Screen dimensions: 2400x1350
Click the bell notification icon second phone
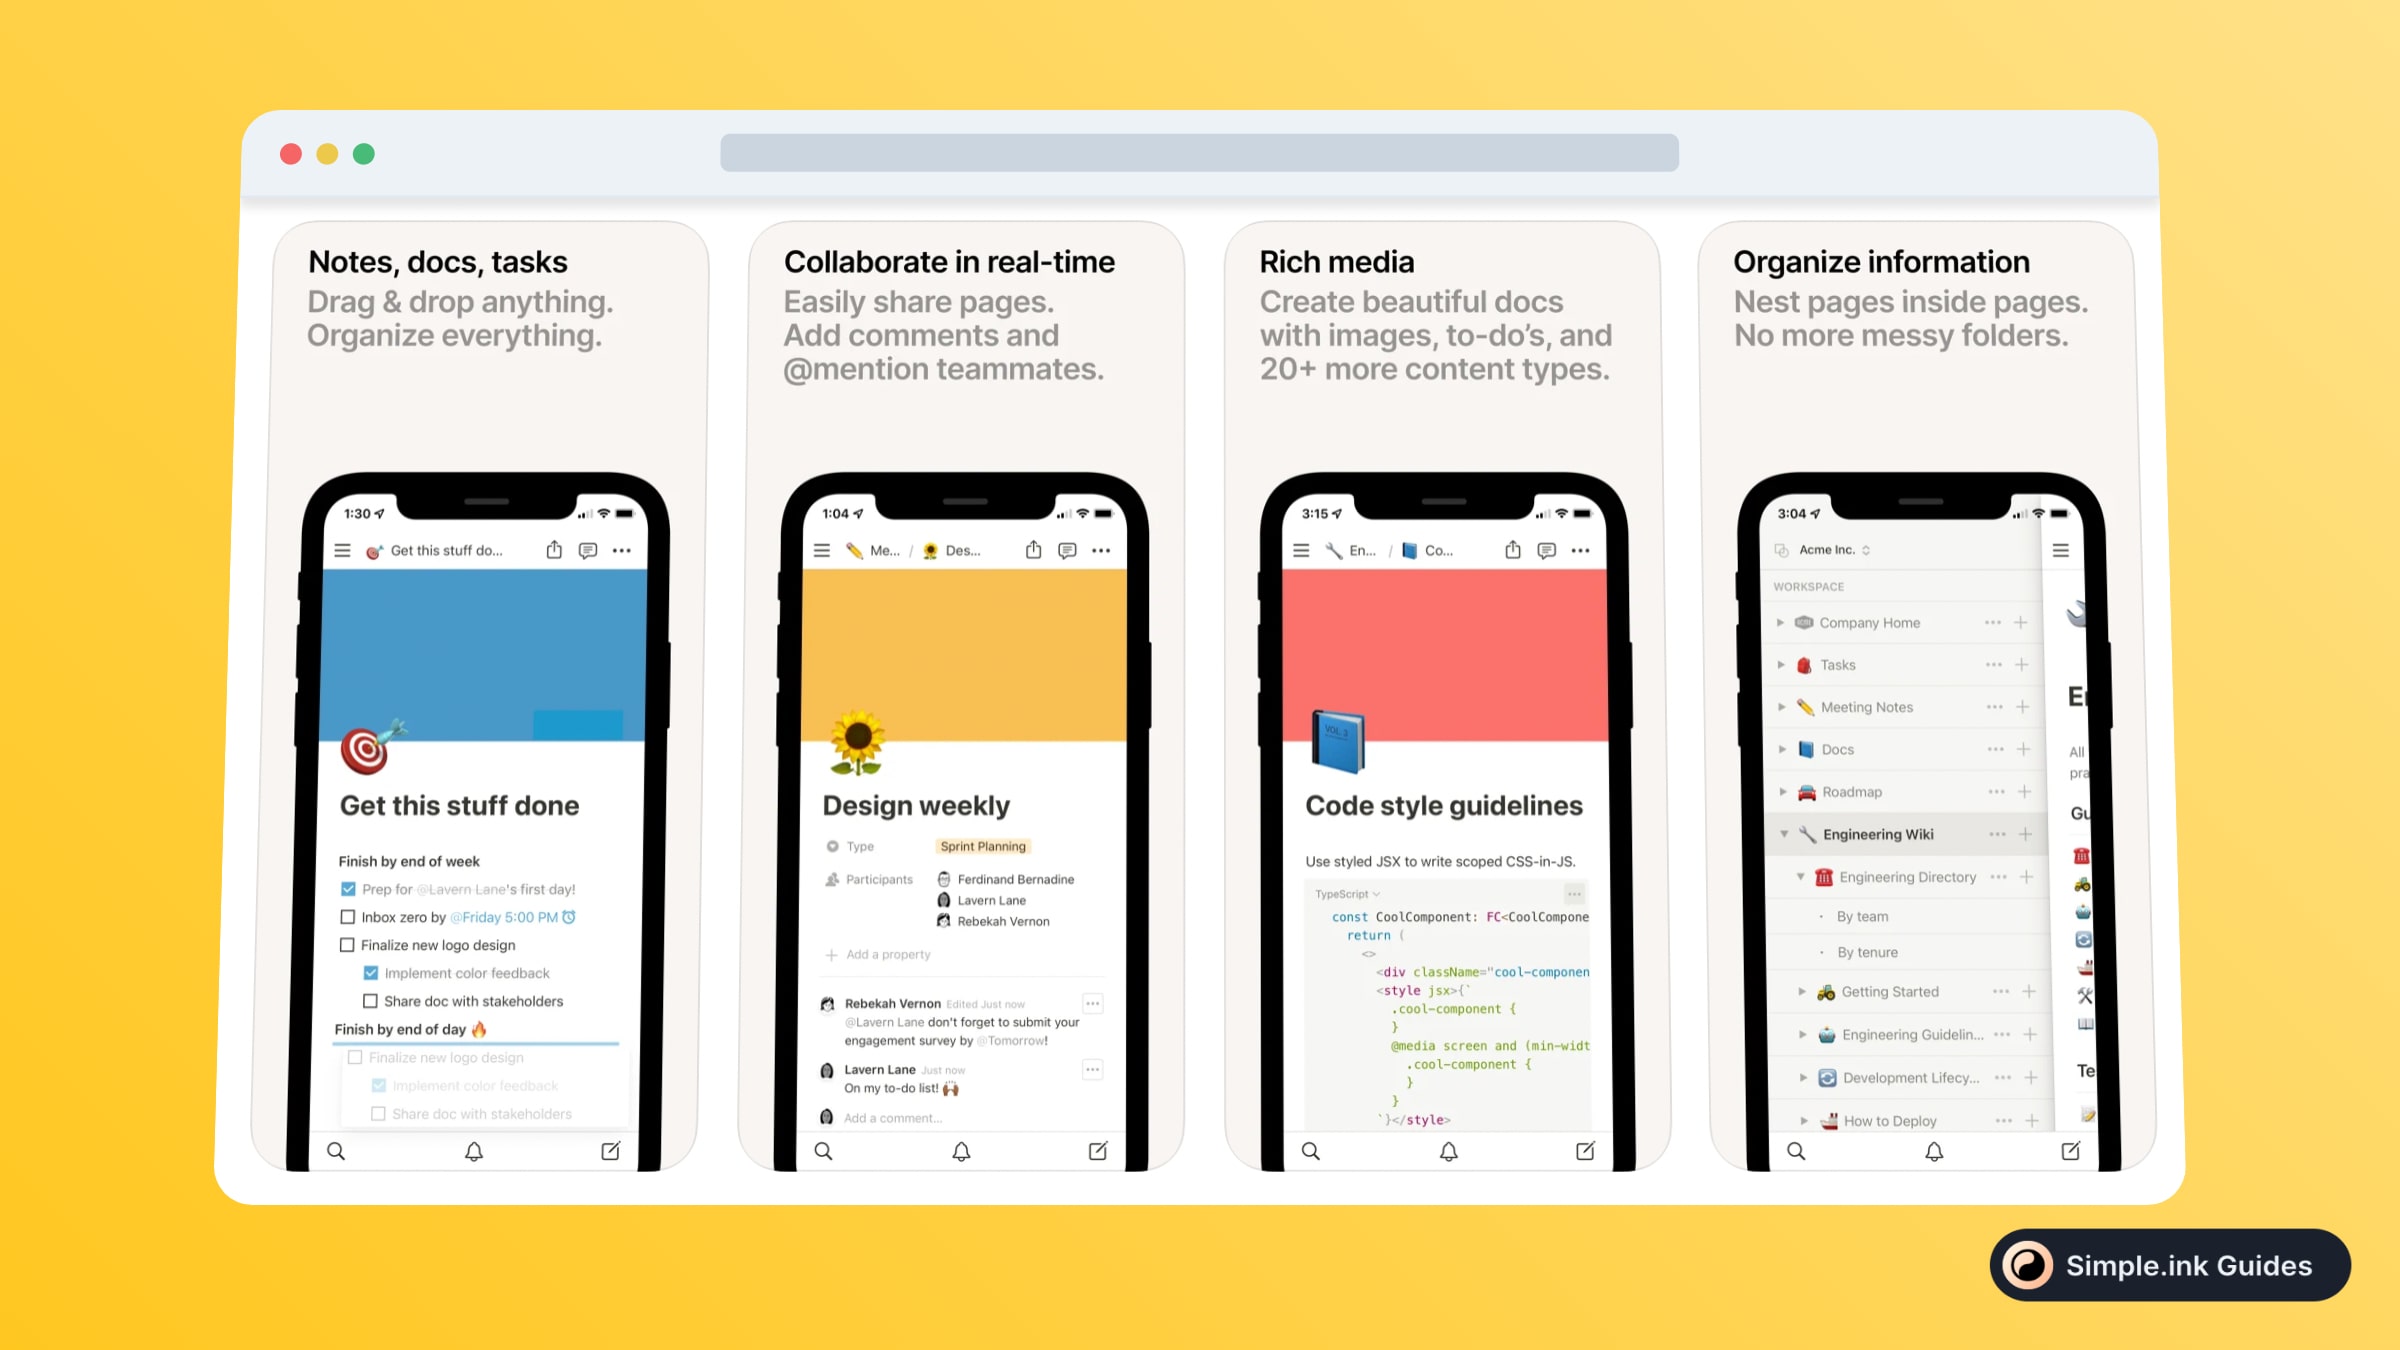(x=961, y=1151)
